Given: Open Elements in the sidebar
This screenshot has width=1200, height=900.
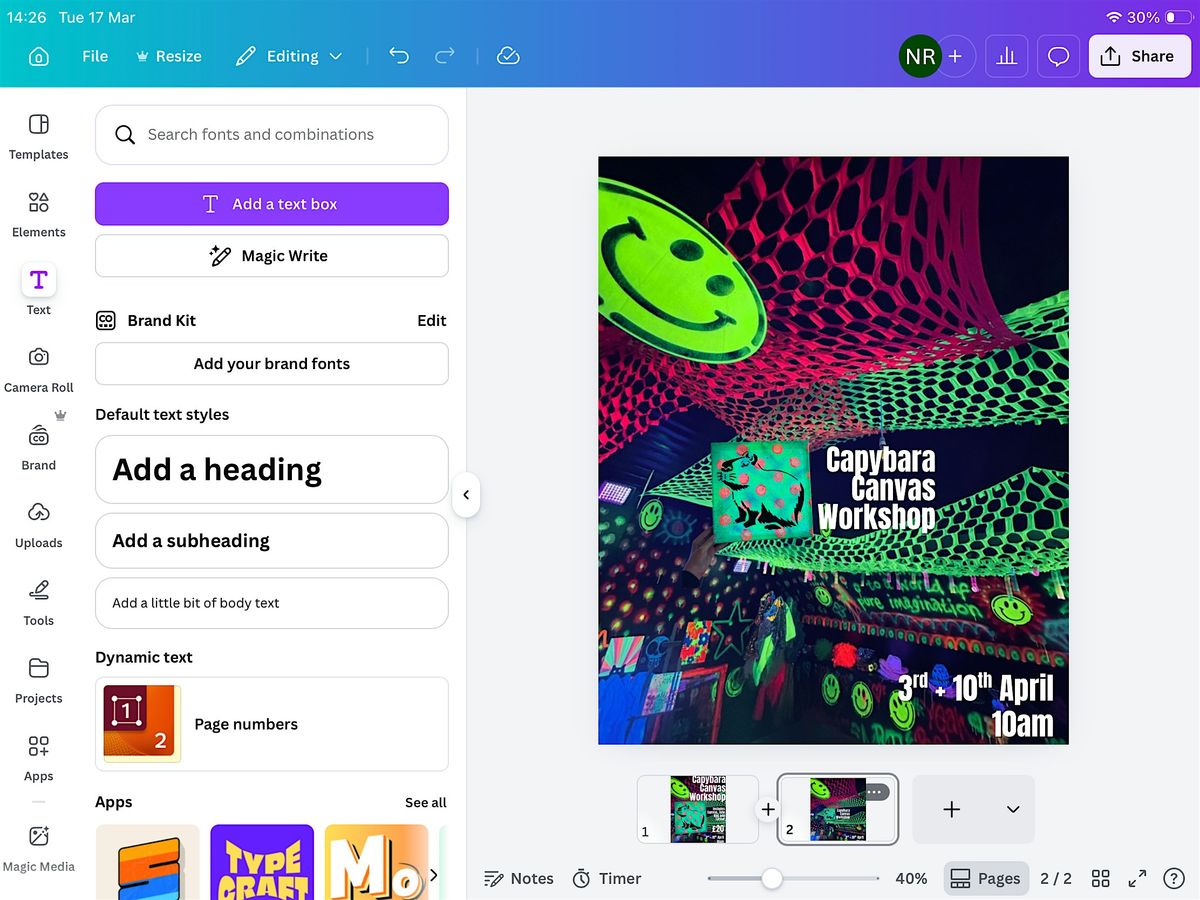Looking at the screenshot, I should 38,214.
